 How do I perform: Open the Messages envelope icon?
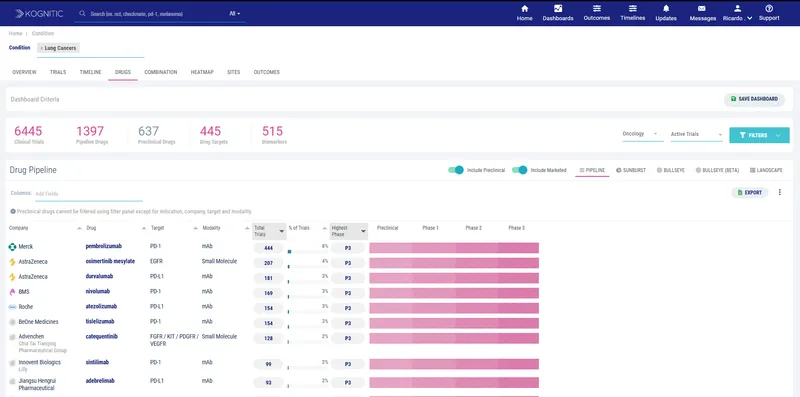pos(702,9)
